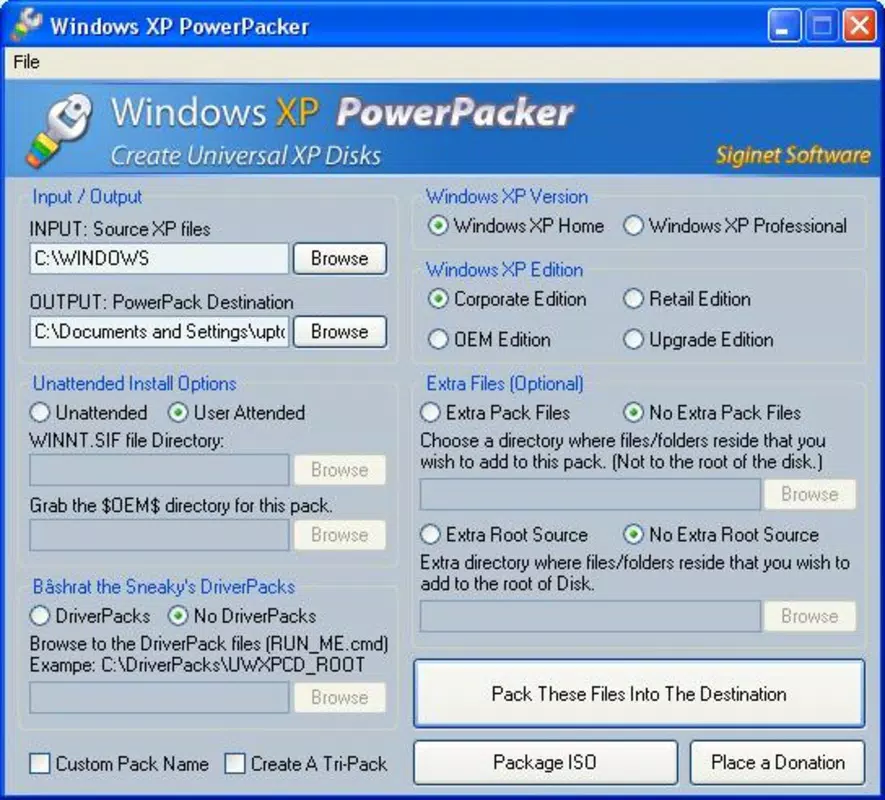The height and width of the screenshot is (800, 885).
Task: Minimize the PowerPacker window
Action: pos(784,25)
